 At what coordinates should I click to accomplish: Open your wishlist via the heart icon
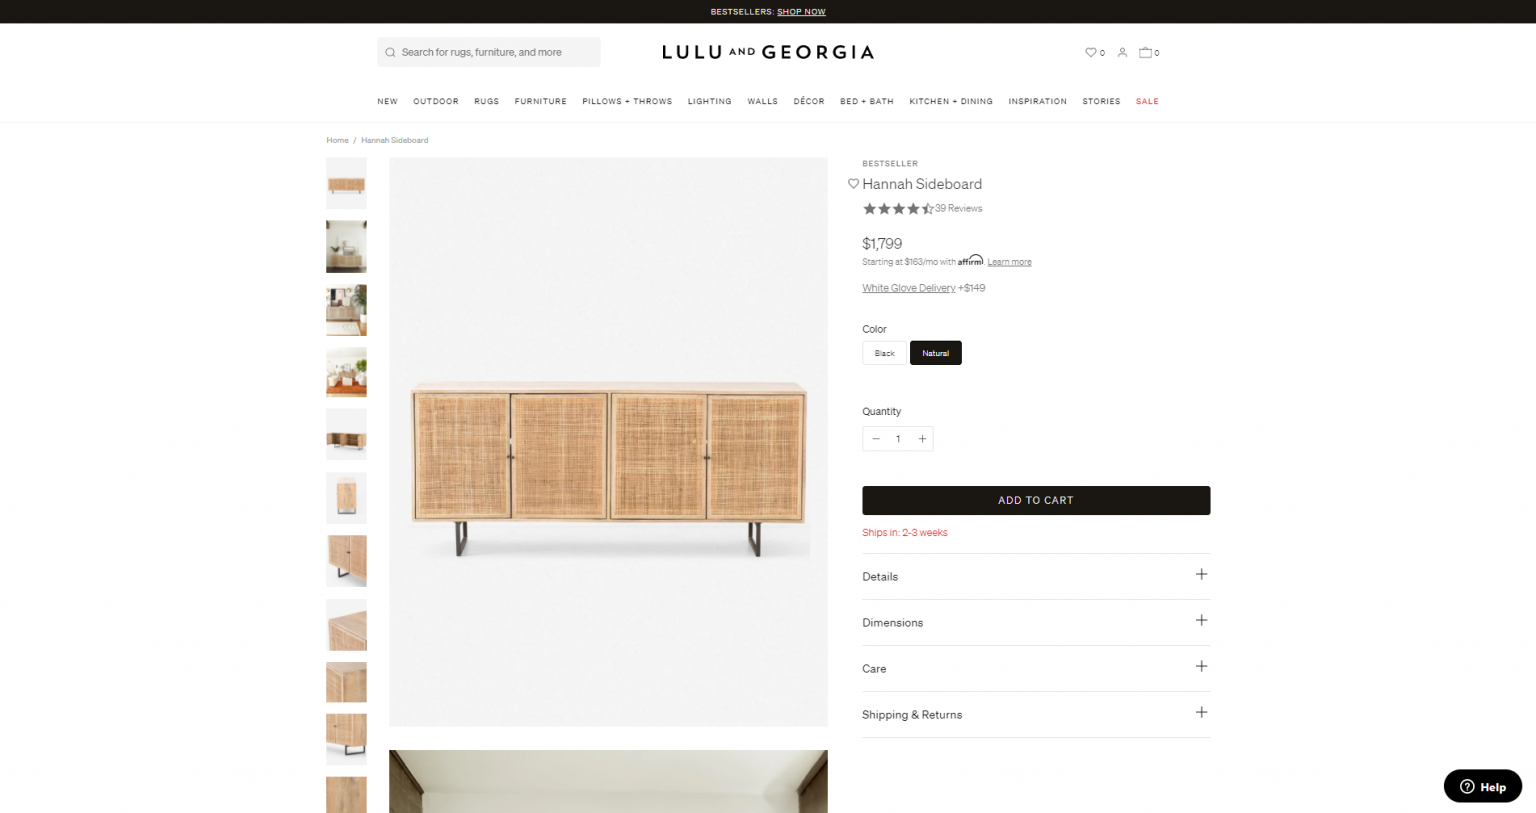[1090, 52]
